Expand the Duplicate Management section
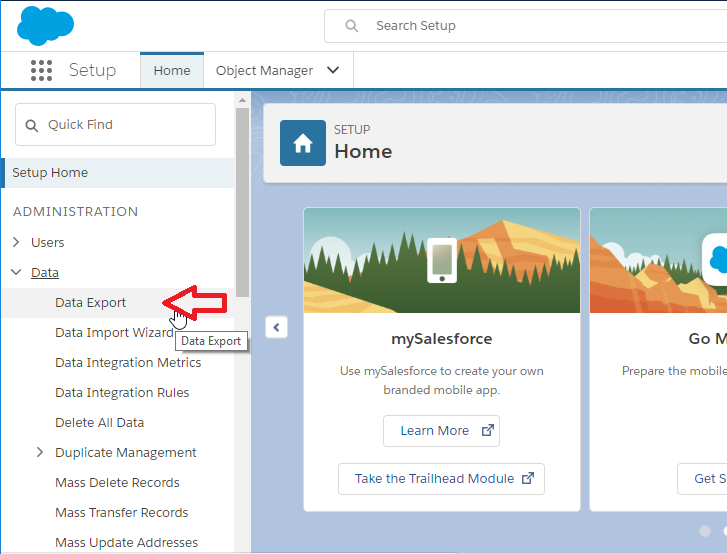727x554 pixels. (40, 452)
